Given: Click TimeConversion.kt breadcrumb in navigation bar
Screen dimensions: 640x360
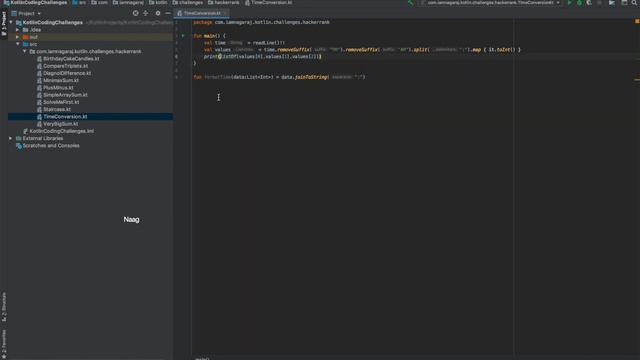Looking at the screenshot, I should click(x=269, y=2).
